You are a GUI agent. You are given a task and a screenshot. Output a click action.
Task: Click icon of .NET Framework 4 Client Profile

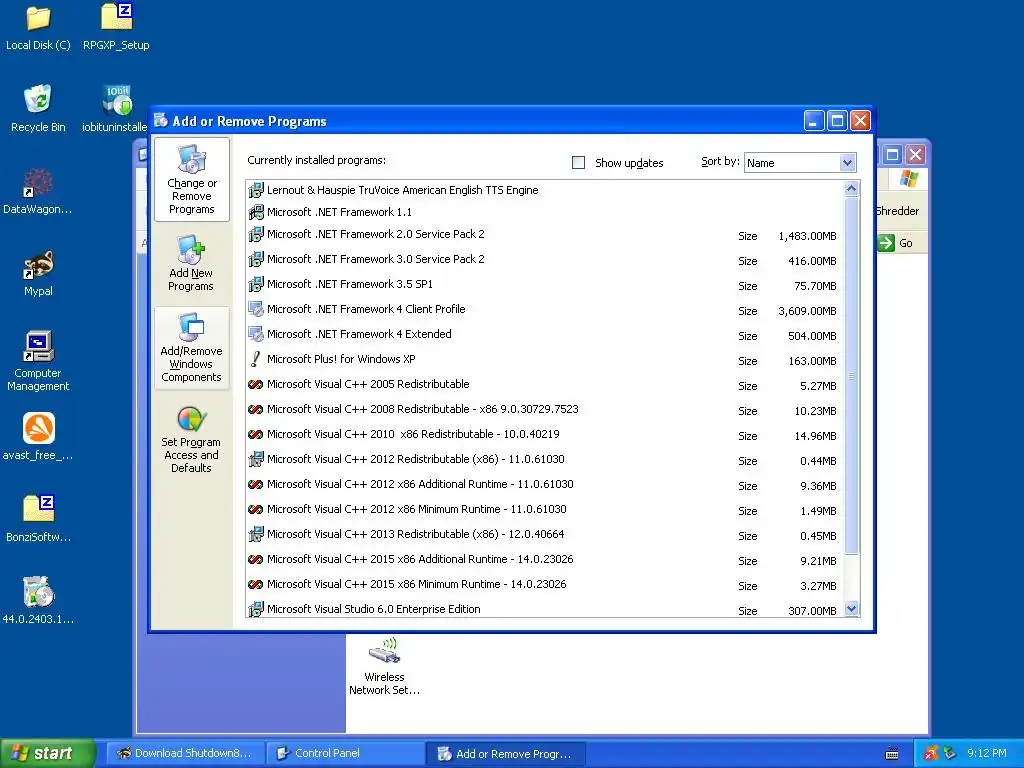coord(256,309)
